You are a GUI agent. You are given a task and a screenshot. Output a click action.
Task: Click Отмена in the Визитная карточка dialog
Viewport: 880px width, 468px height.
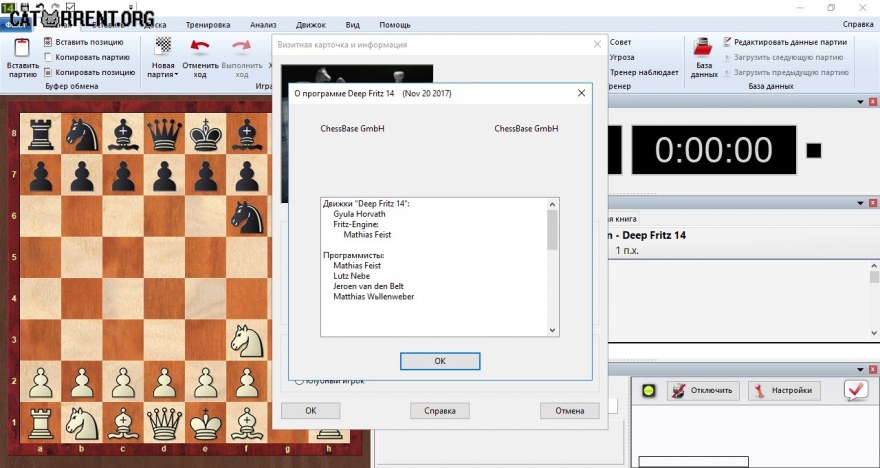[x=570, y=411]
